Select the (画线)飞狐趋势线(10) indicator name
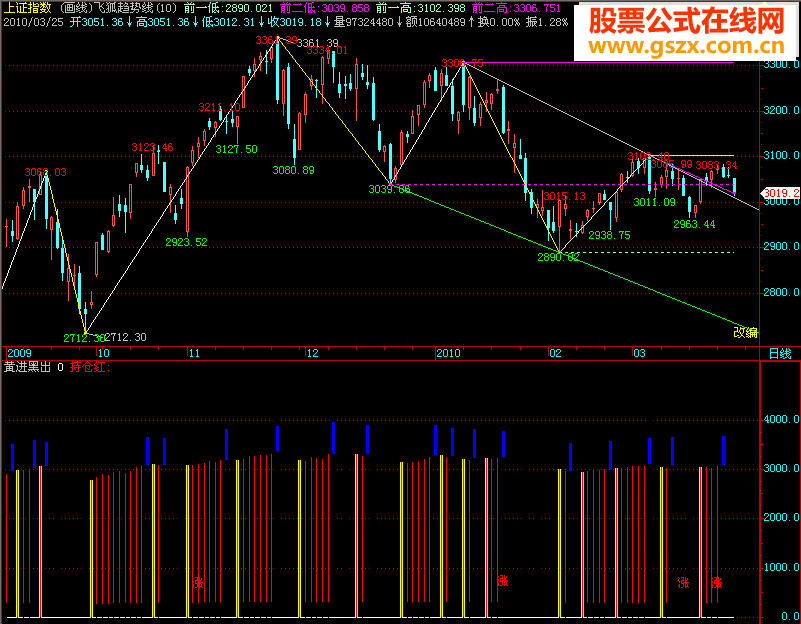This screenshot has height=624, width=801. (119, 8)
